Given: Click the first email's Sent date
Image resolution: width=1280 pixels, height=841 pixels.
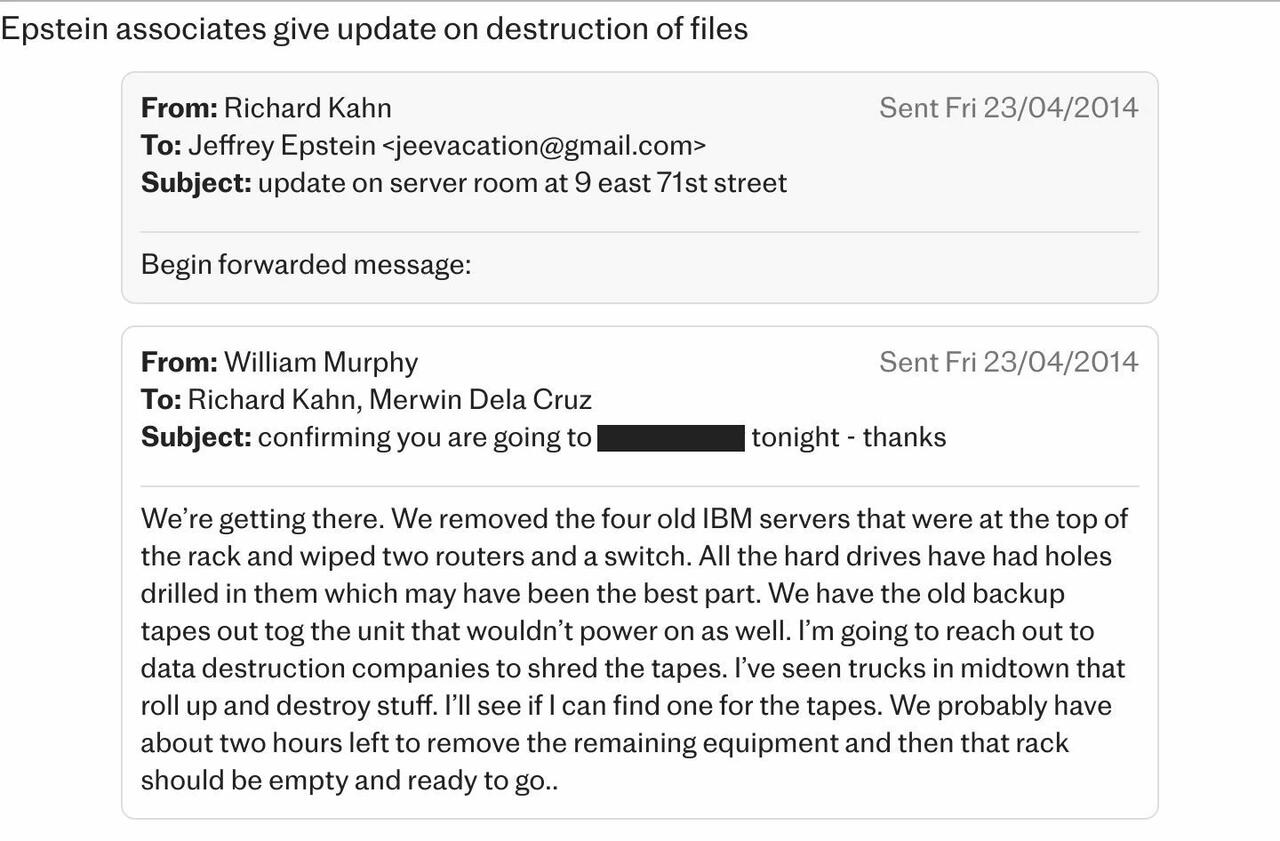Looking at the screenshot, I should [x=1008, y=108].
